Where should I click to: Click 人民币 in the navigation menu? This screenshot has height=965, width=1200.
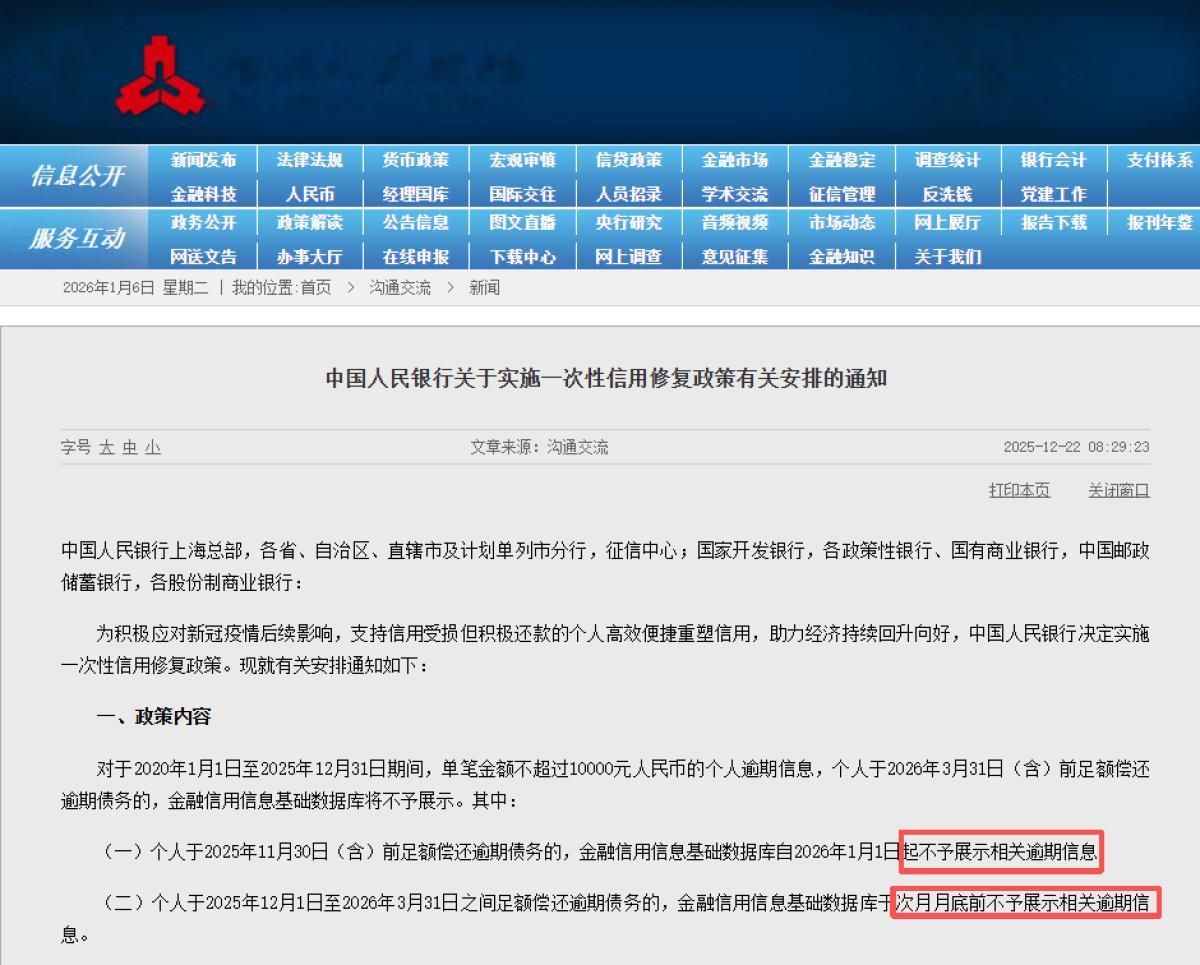click(x=310, y=194)
